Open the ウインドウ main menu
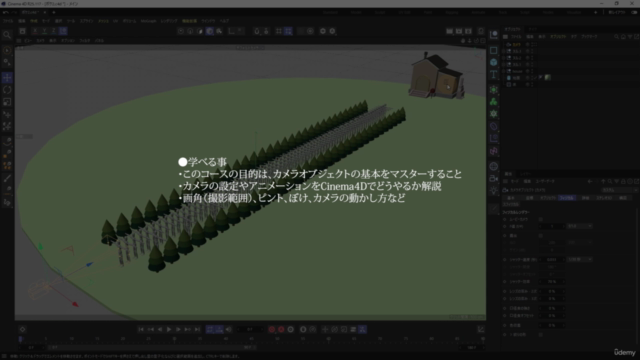This screenshot has width=640, height=360. (208, 21)
